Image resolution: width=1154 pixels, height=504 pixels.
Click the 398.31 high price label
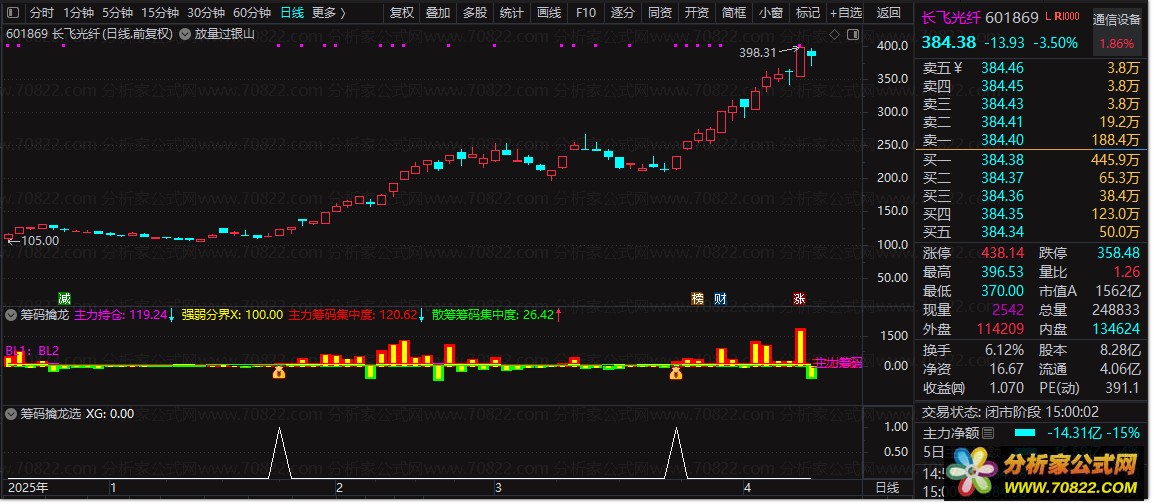click(x=757, y=52)
